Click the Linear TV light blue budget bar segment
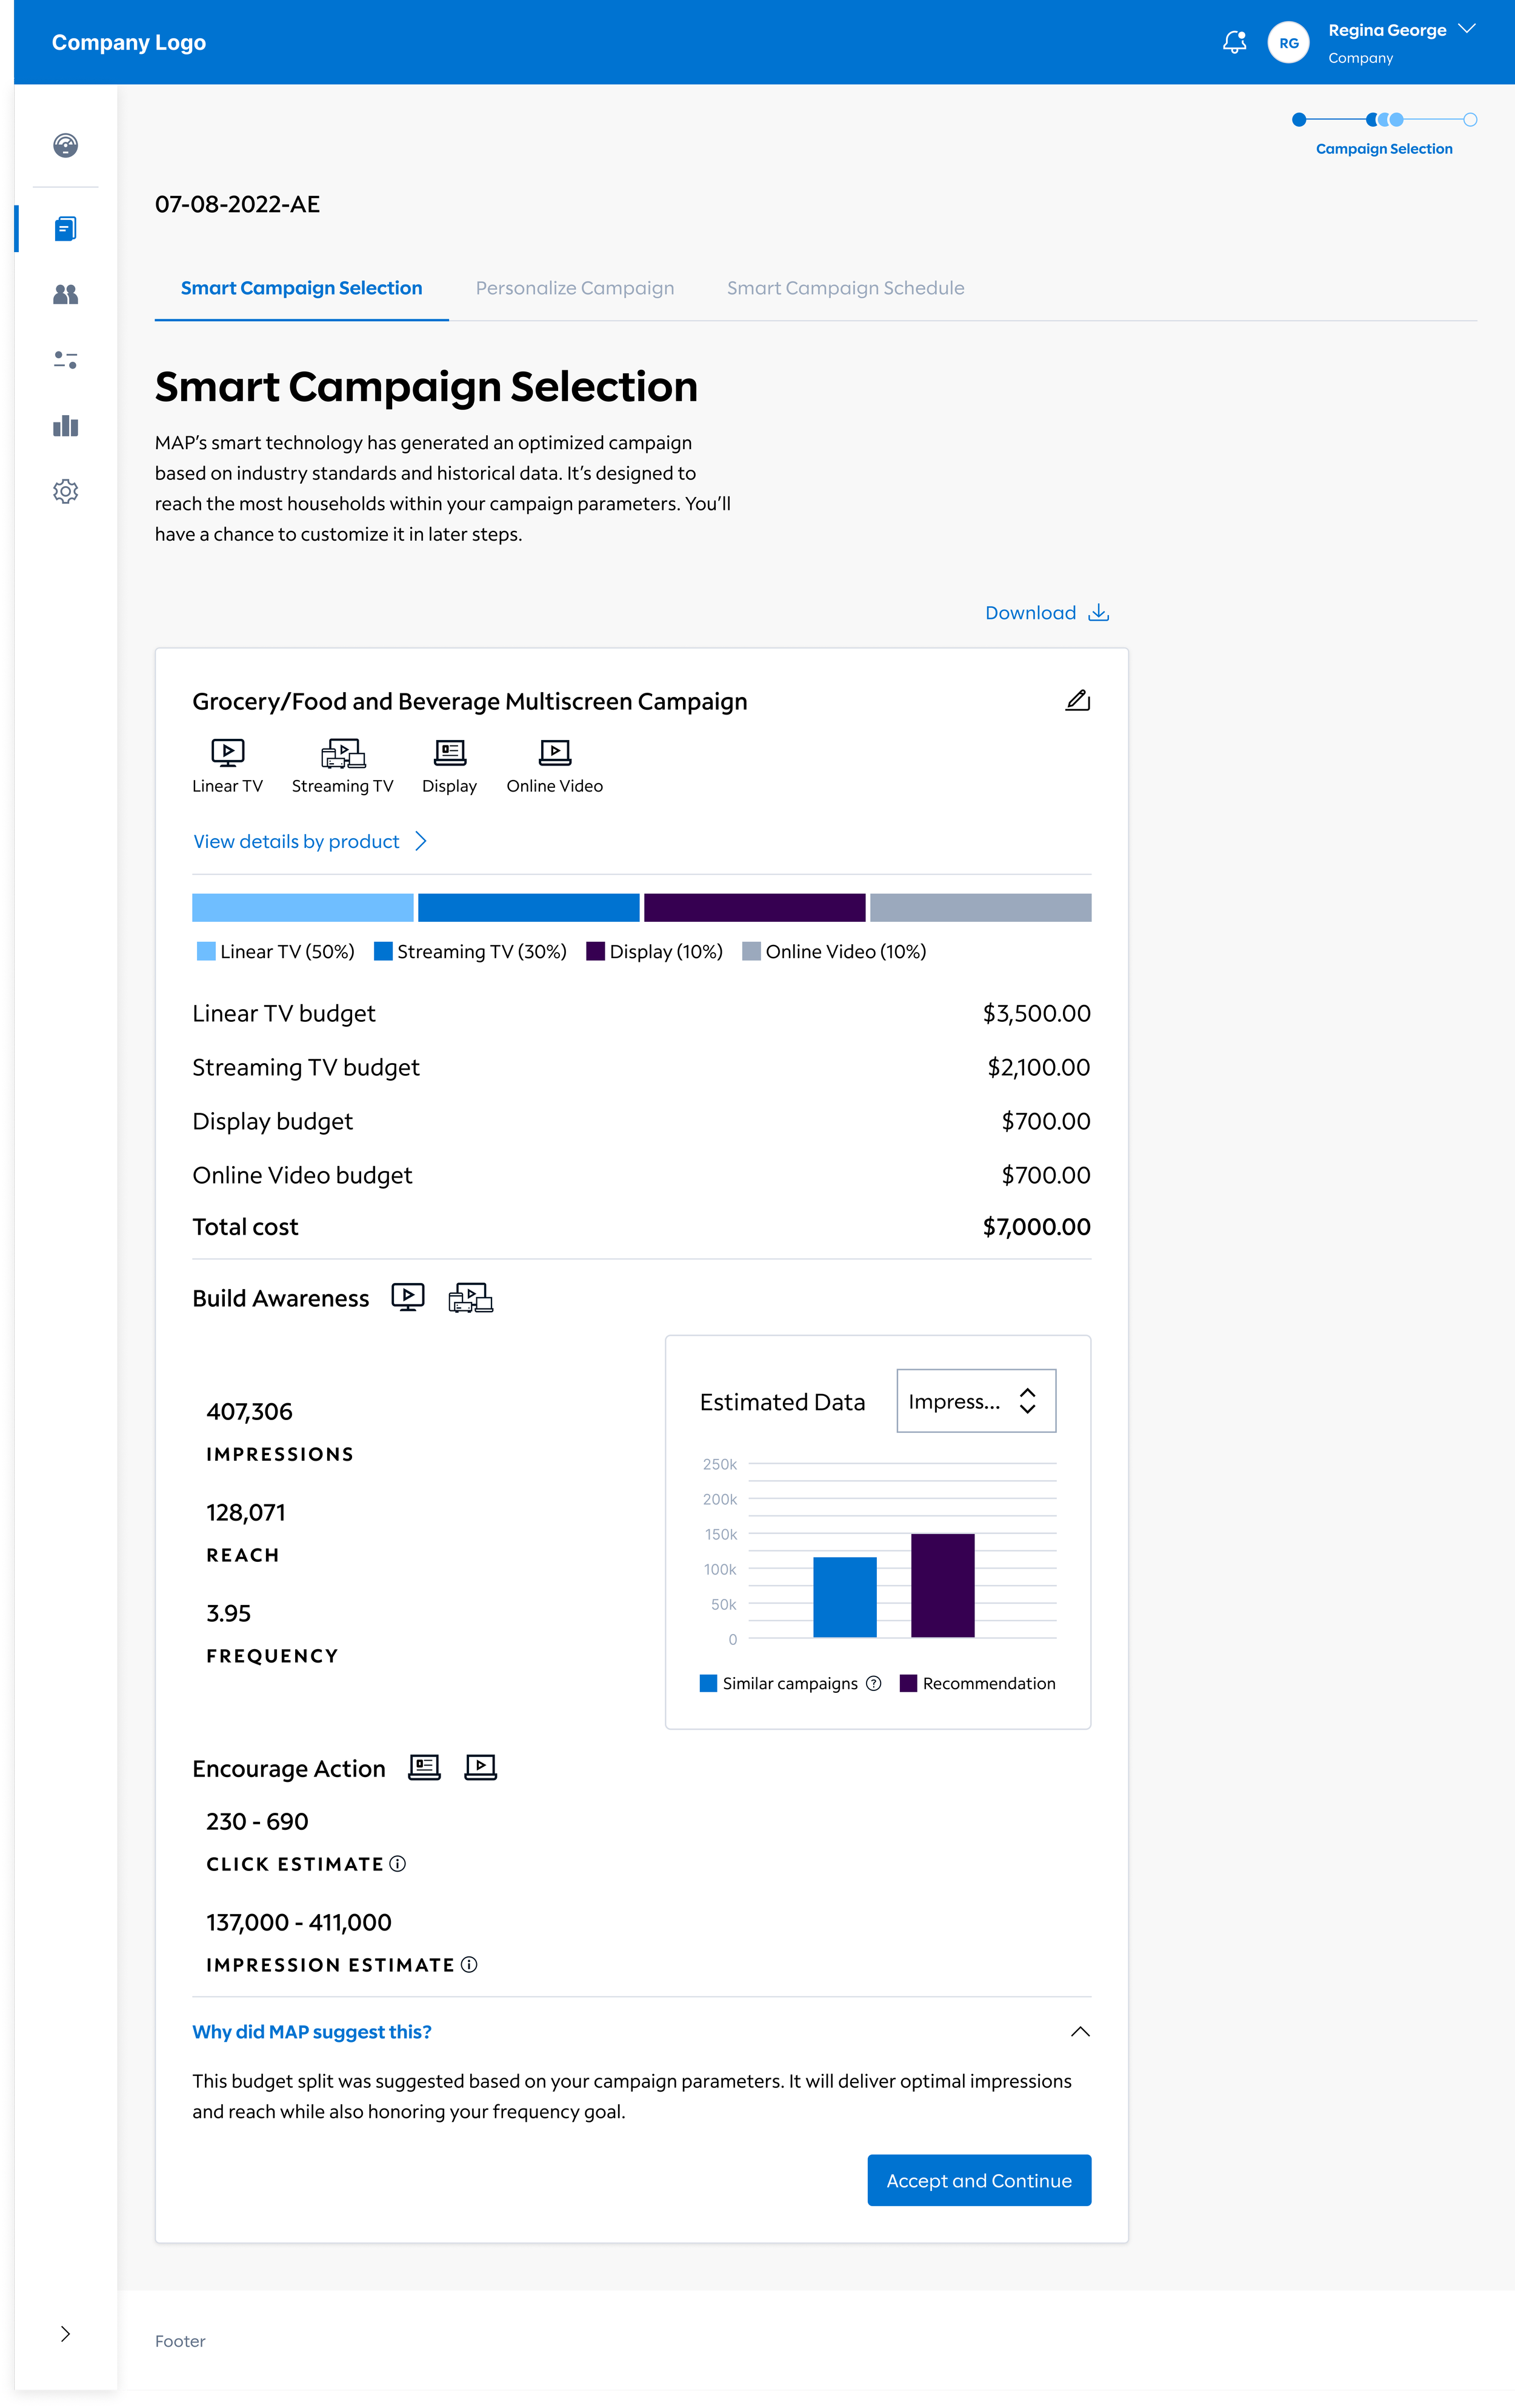The image size is (1515, 2408). tap(303, 907)
